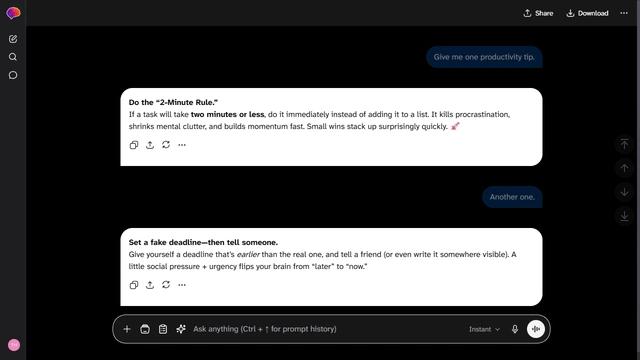Click the italic word 'earlier'

pos(248,255)
